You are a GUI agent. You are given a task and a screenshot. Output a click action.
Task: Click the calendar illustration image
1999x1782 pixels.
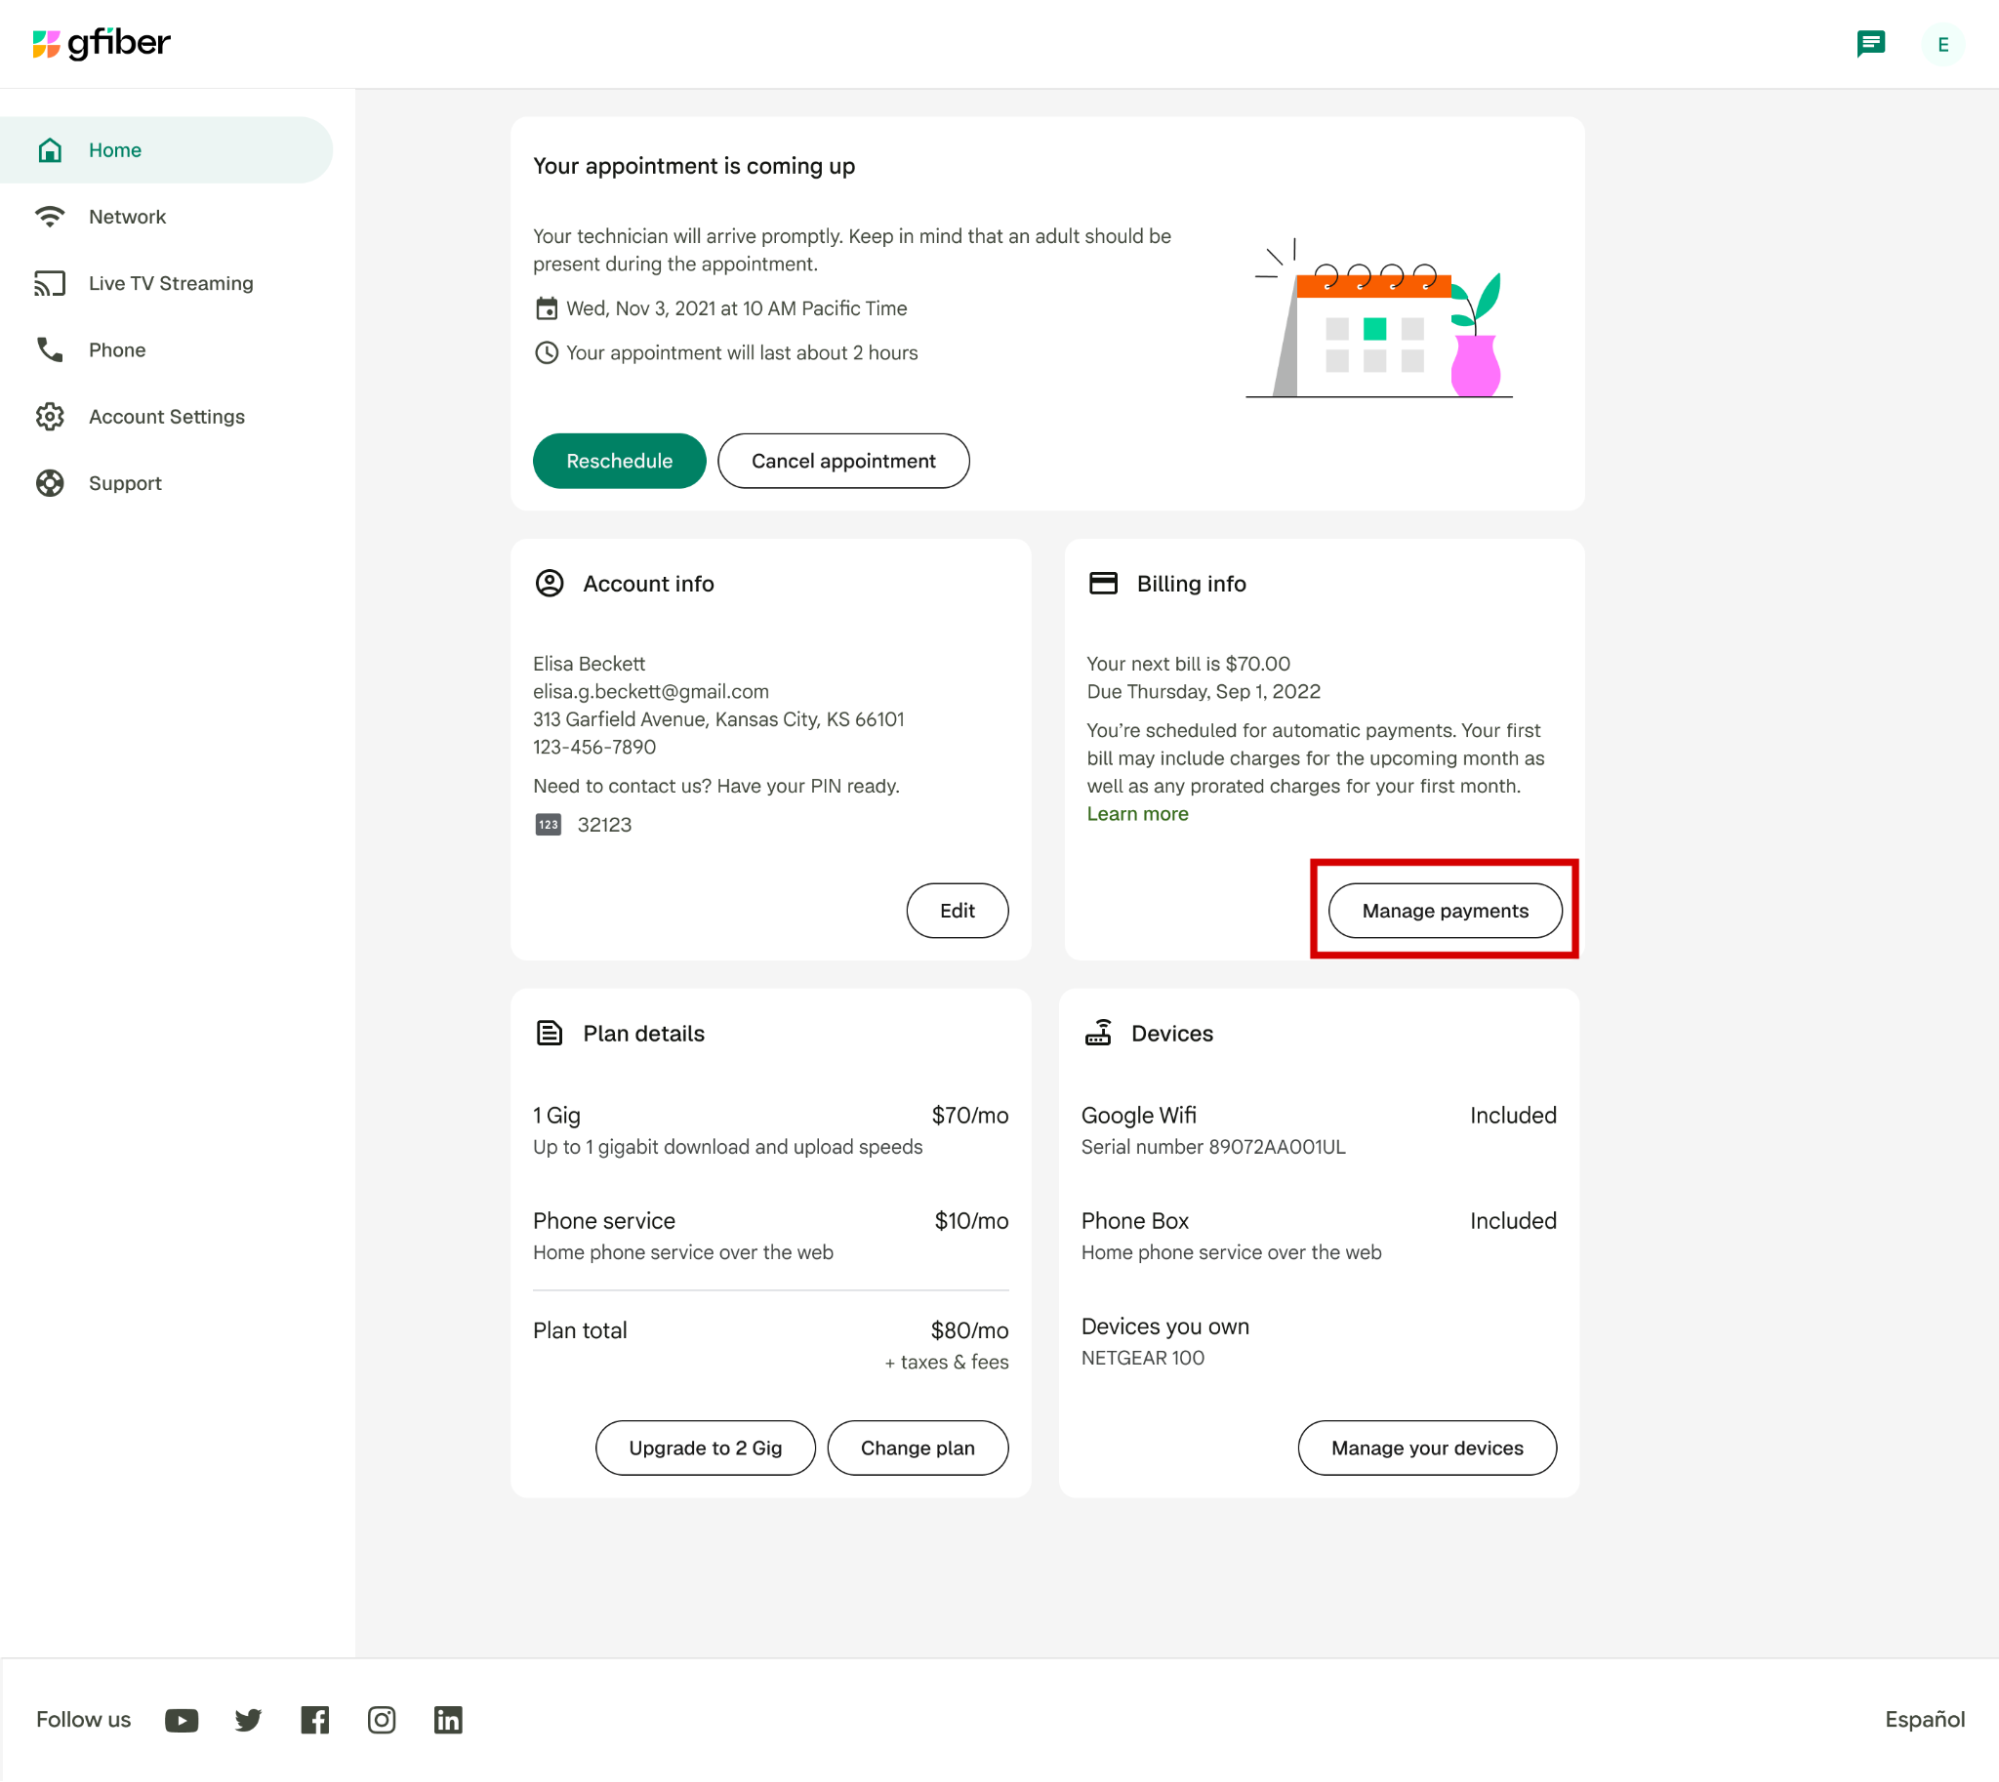(1378, 318)
